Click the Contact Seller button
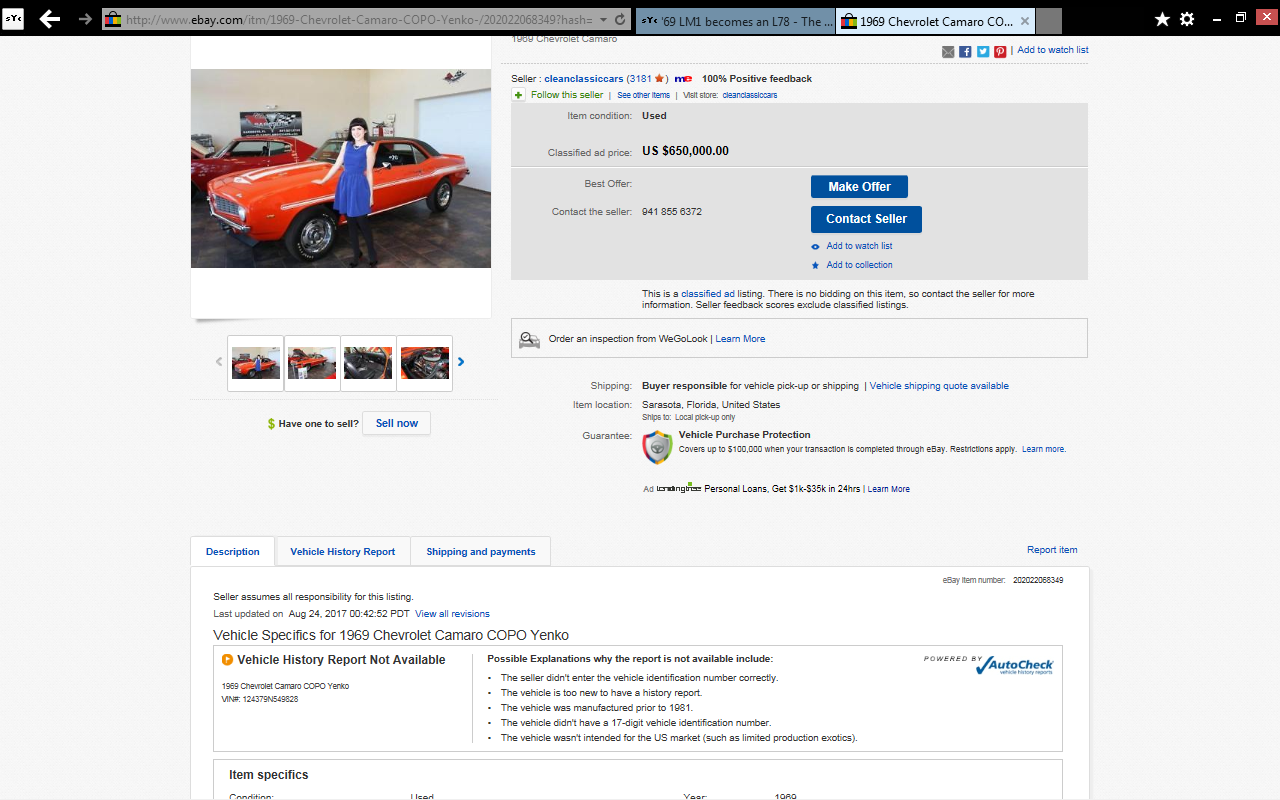1280x800 pixels. (x=866, y=219)
